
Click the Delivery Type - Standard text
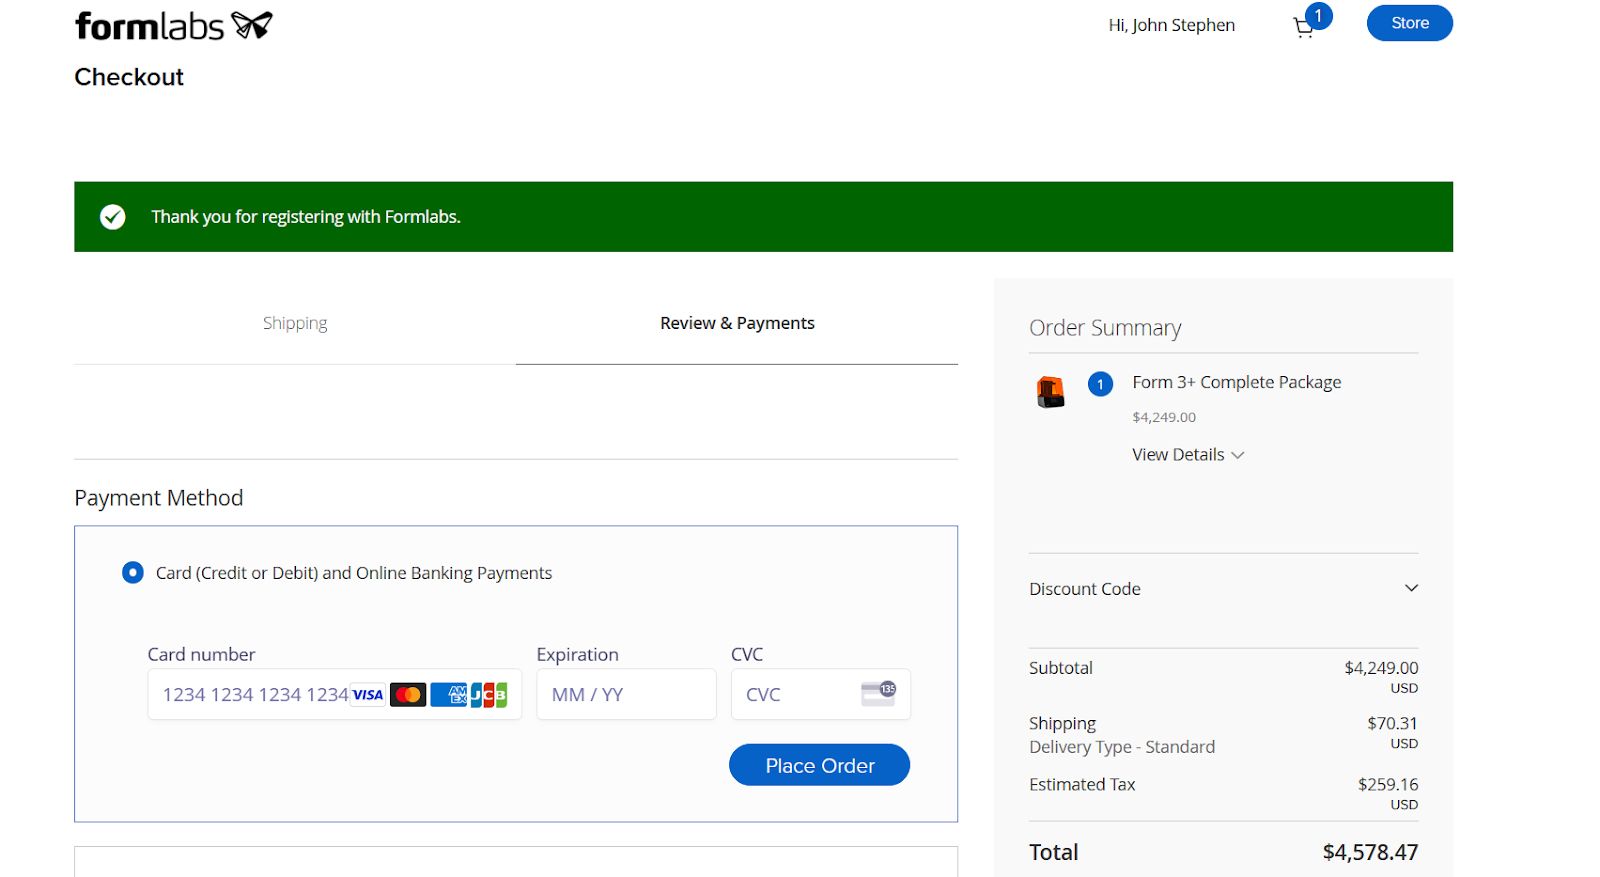pos(1122,747)
